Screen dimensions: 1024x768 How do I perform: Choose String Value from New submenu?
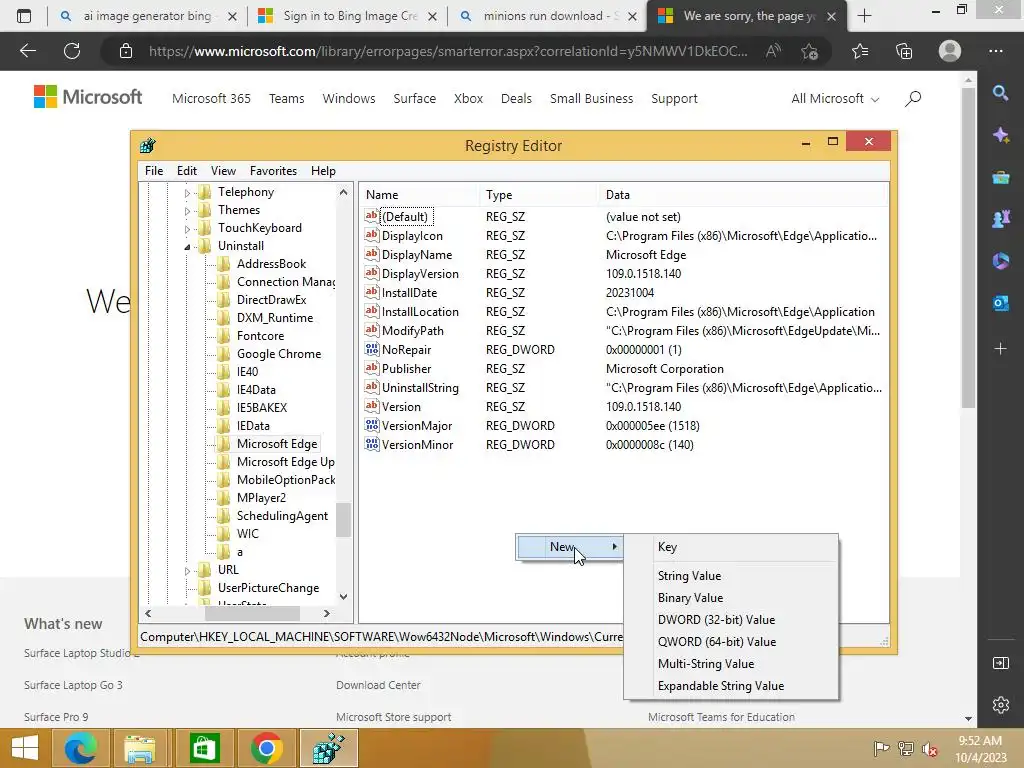pyautogui.click(x=731, y=575)
